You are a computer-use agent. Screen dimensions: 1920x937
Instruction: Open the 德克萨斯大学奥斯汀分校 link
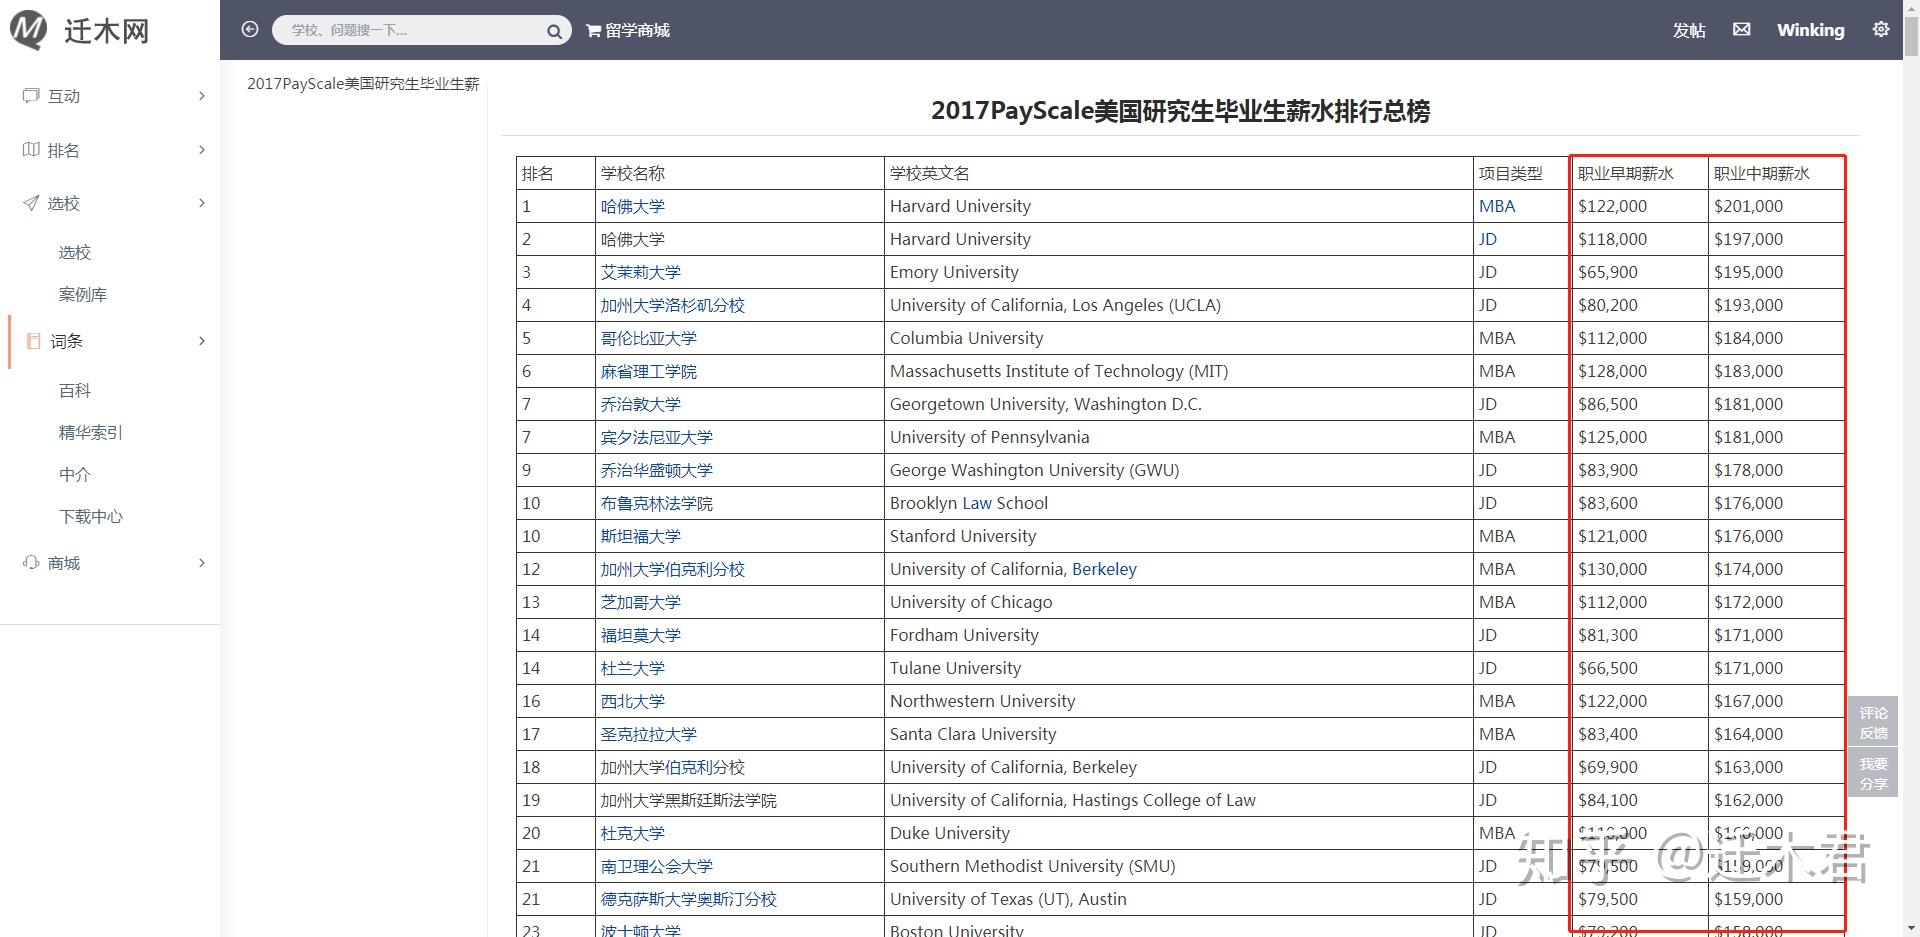(688, 900)
